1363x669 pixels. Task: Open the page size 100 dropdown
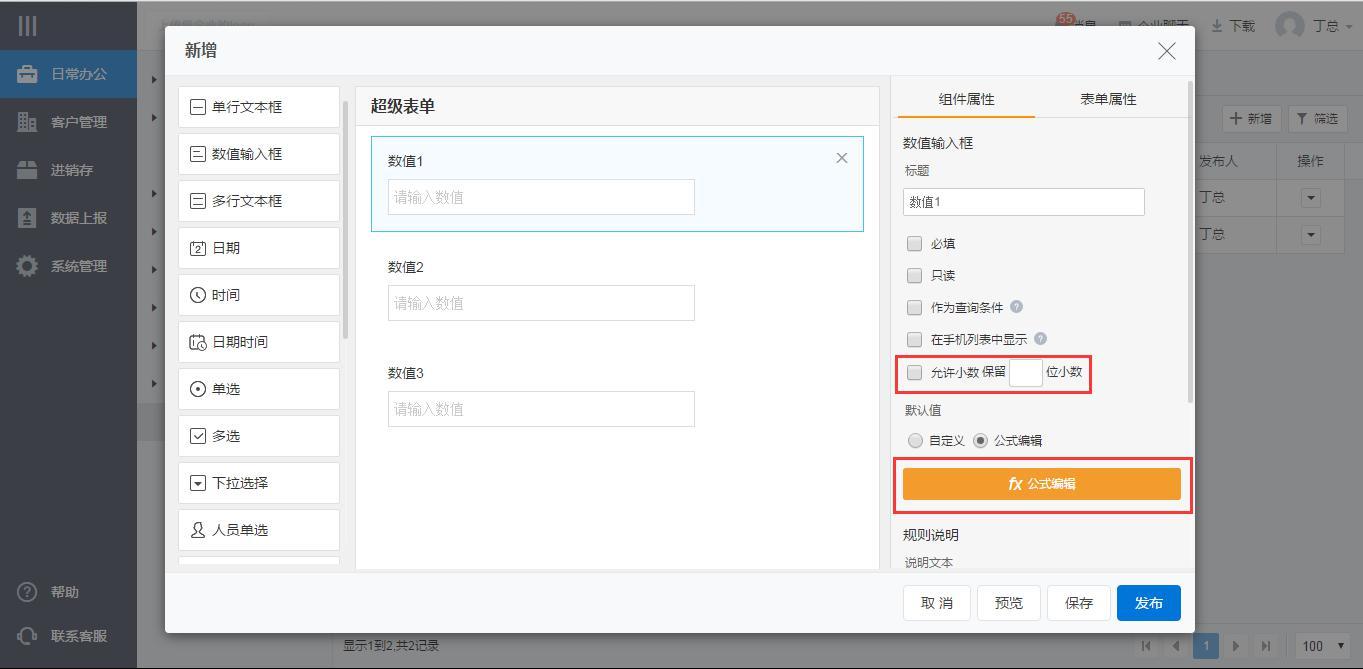(x=1323, y=646)
